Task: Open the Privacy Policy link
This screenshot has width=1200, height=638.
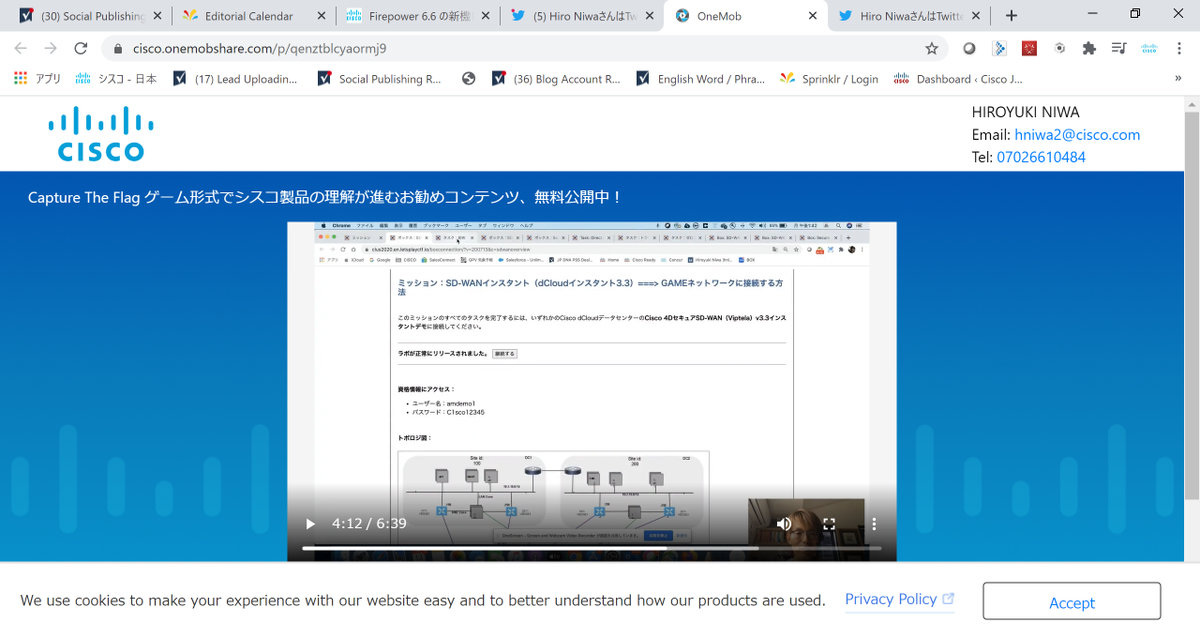Action: [x=899, y=599]
